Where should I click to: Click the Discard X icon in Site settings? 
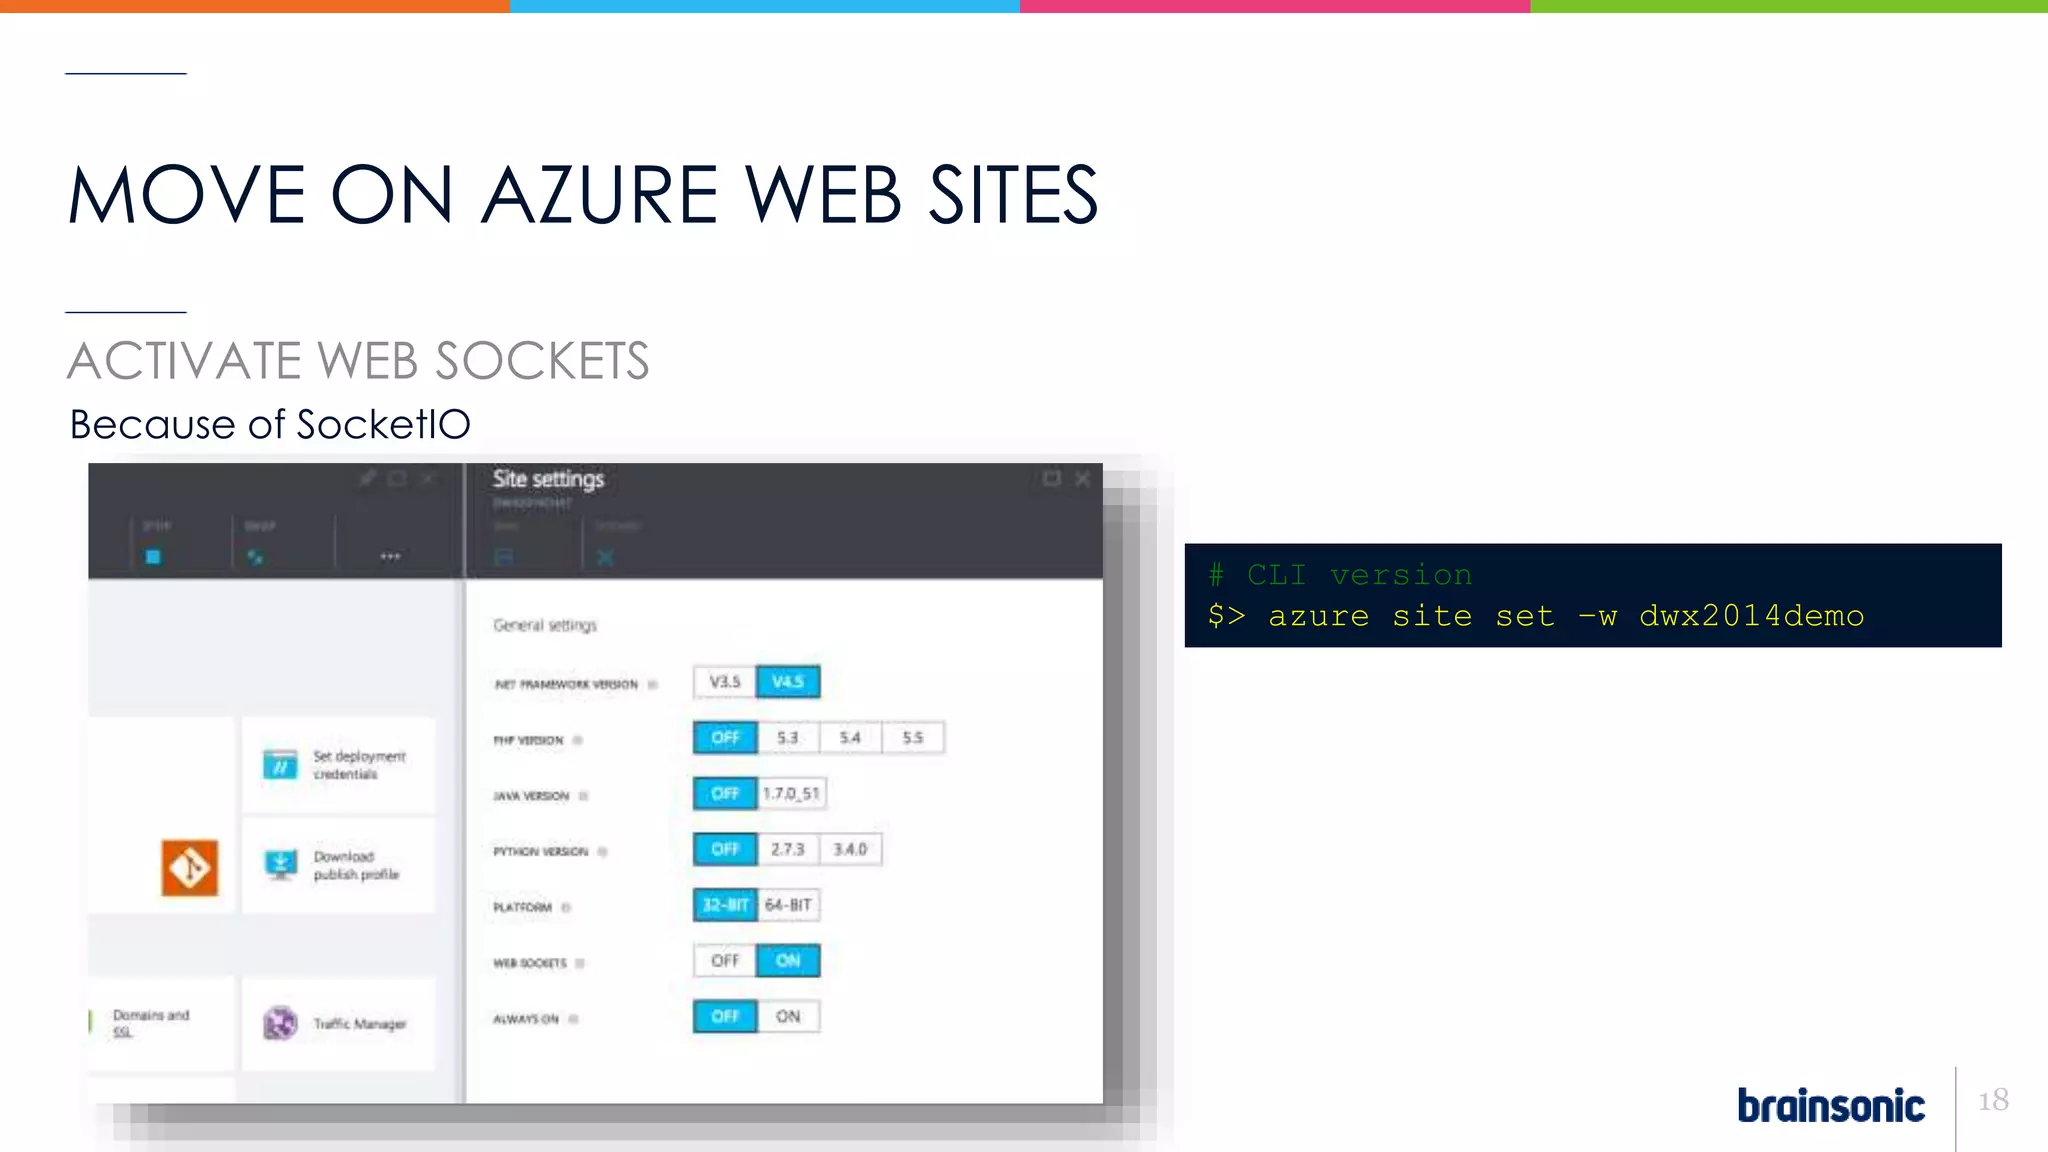pos(605,557)
